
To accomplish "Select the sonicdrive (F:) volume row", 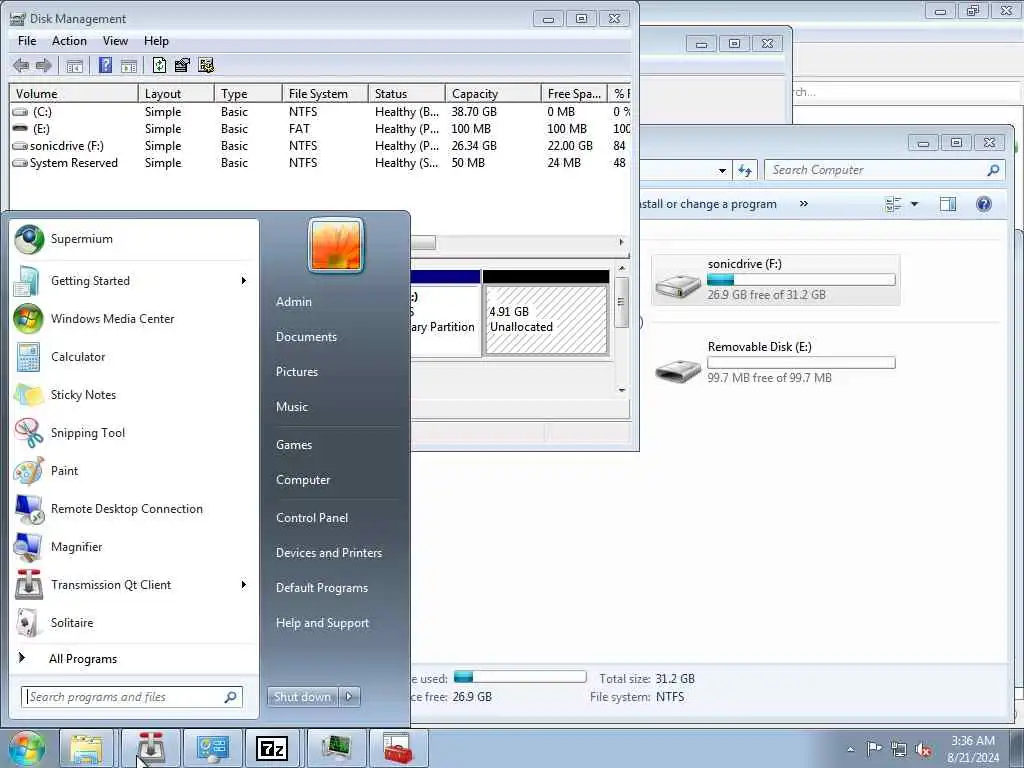I will point(320,146).
